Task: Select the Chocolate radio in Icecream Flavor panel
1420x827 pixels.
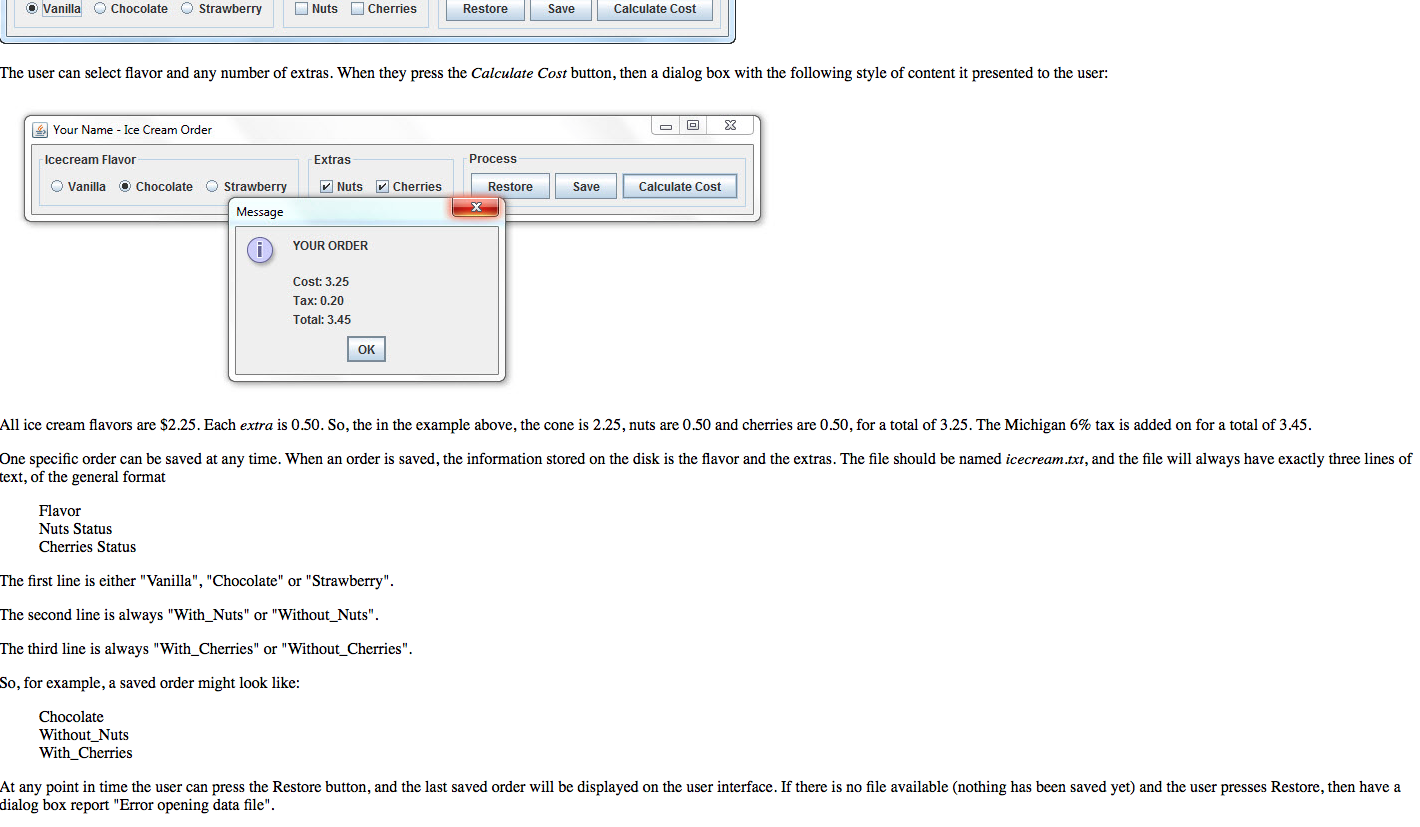Action: tap(124, 186)
